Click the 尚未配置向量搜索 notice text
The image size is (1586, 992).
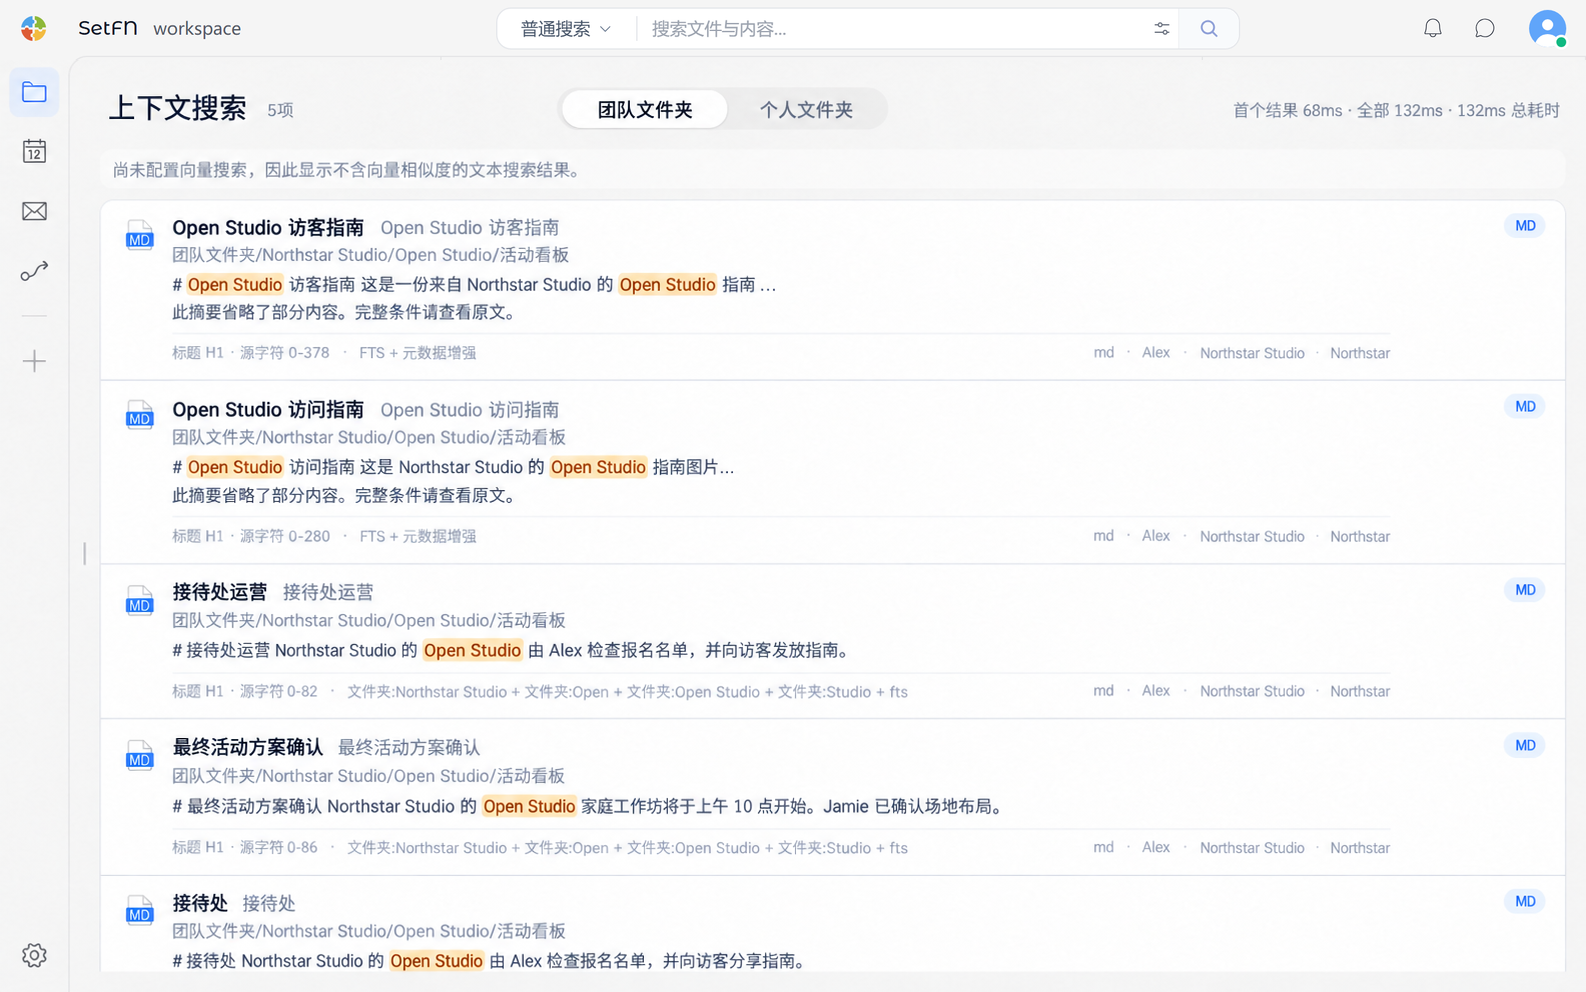(347, 170)
